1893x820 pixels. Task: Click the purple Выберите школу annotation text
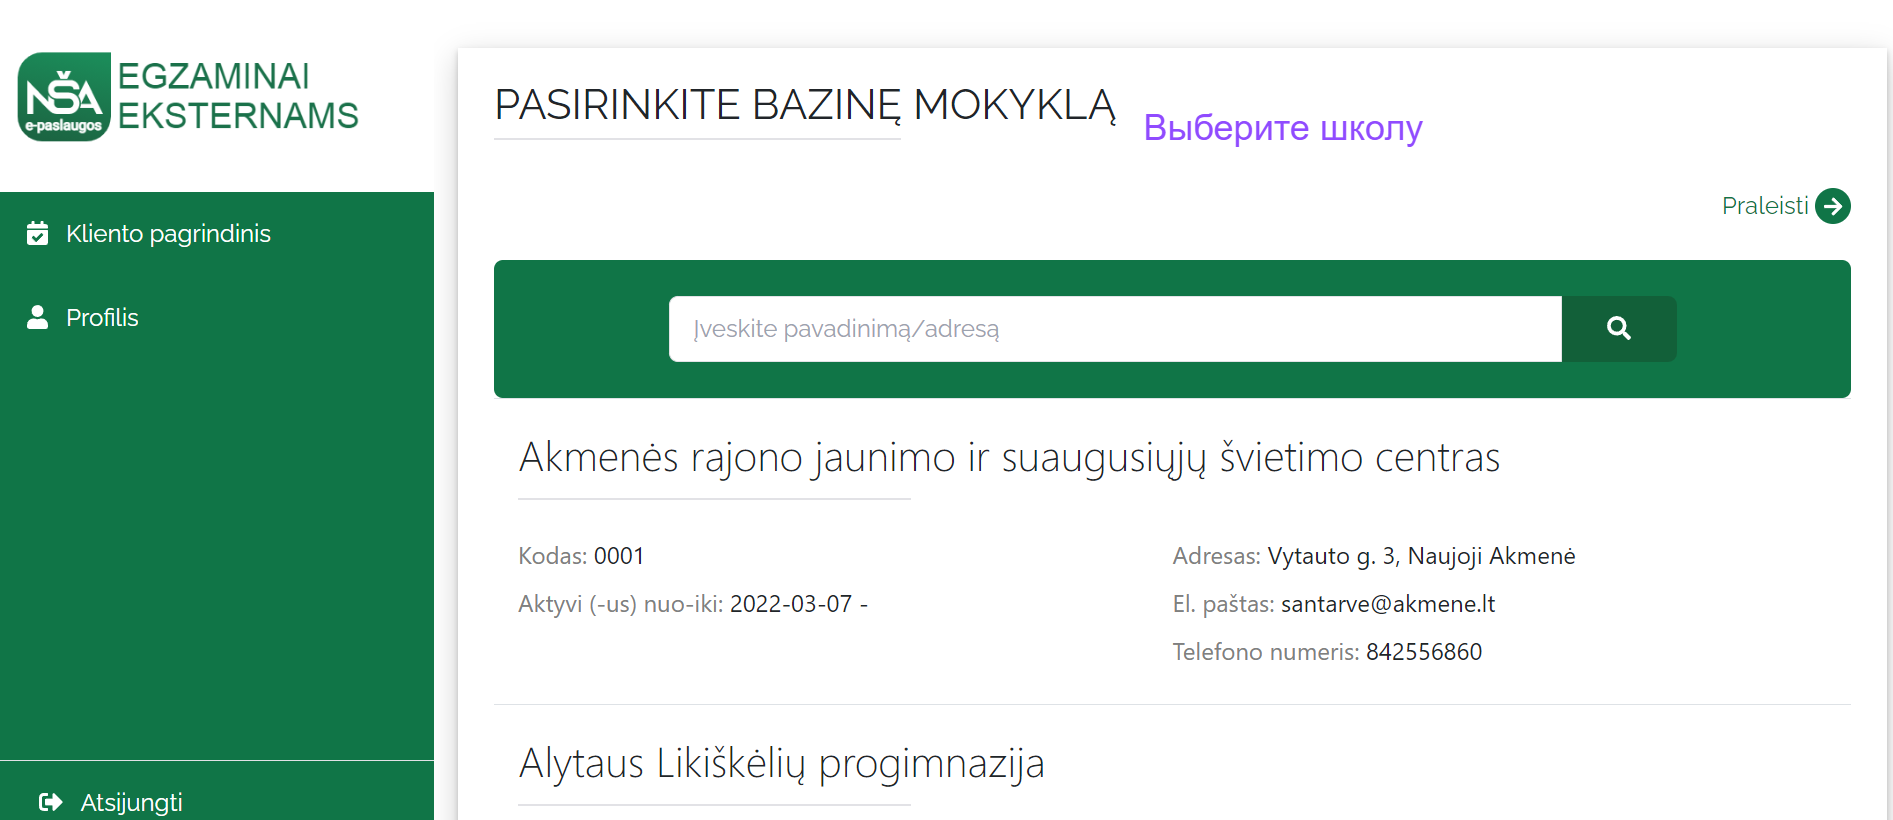point(1283,128)
